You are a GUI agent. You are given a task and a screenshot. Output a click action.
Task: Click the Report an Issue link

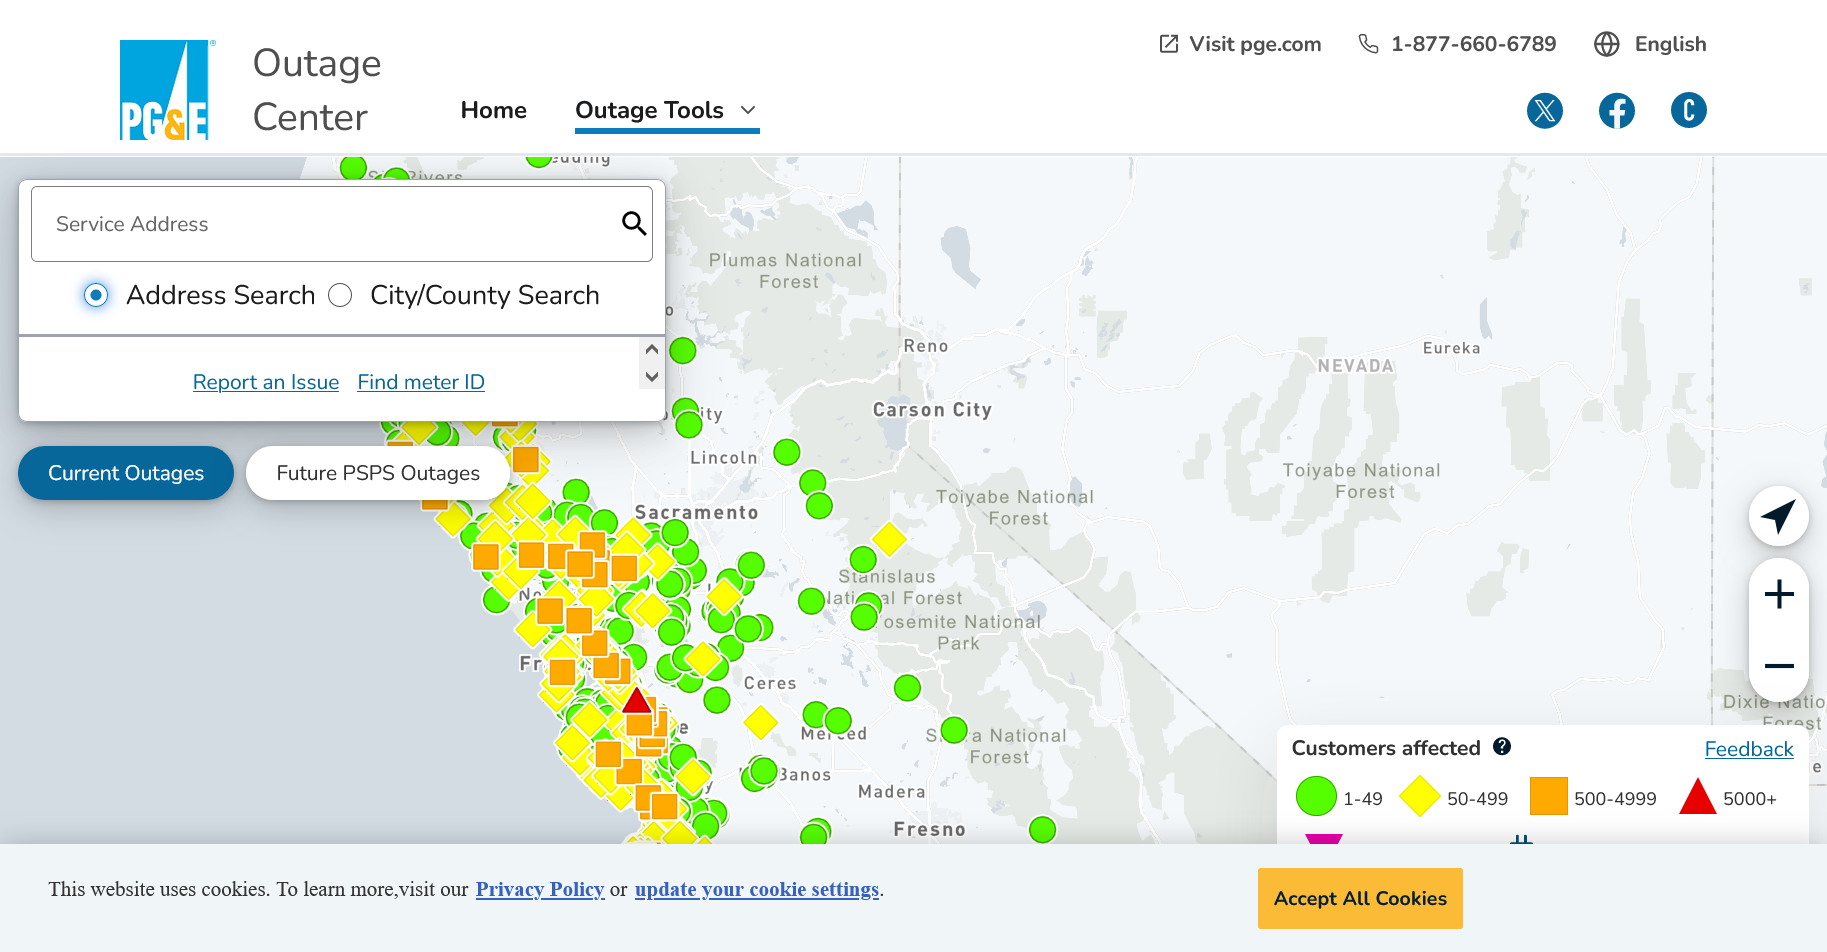tap(266, 382)
